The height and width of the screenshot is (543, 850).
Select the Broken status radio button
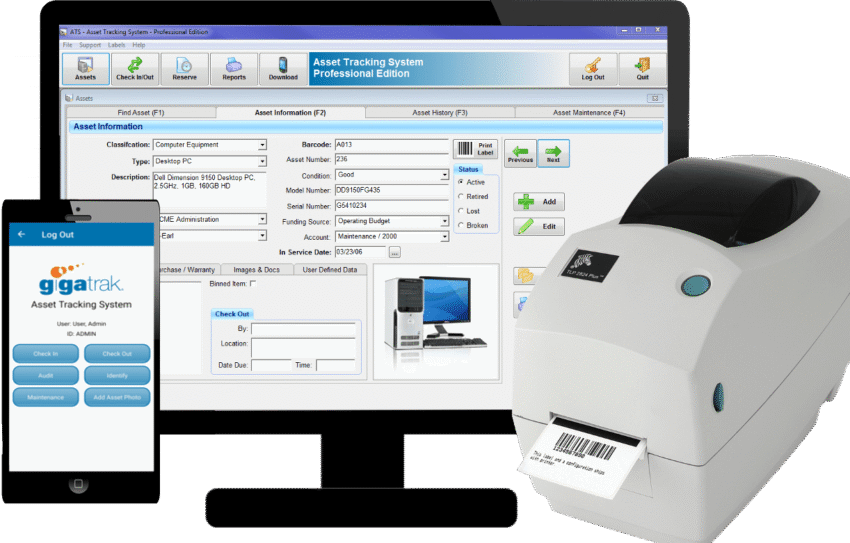461,225
